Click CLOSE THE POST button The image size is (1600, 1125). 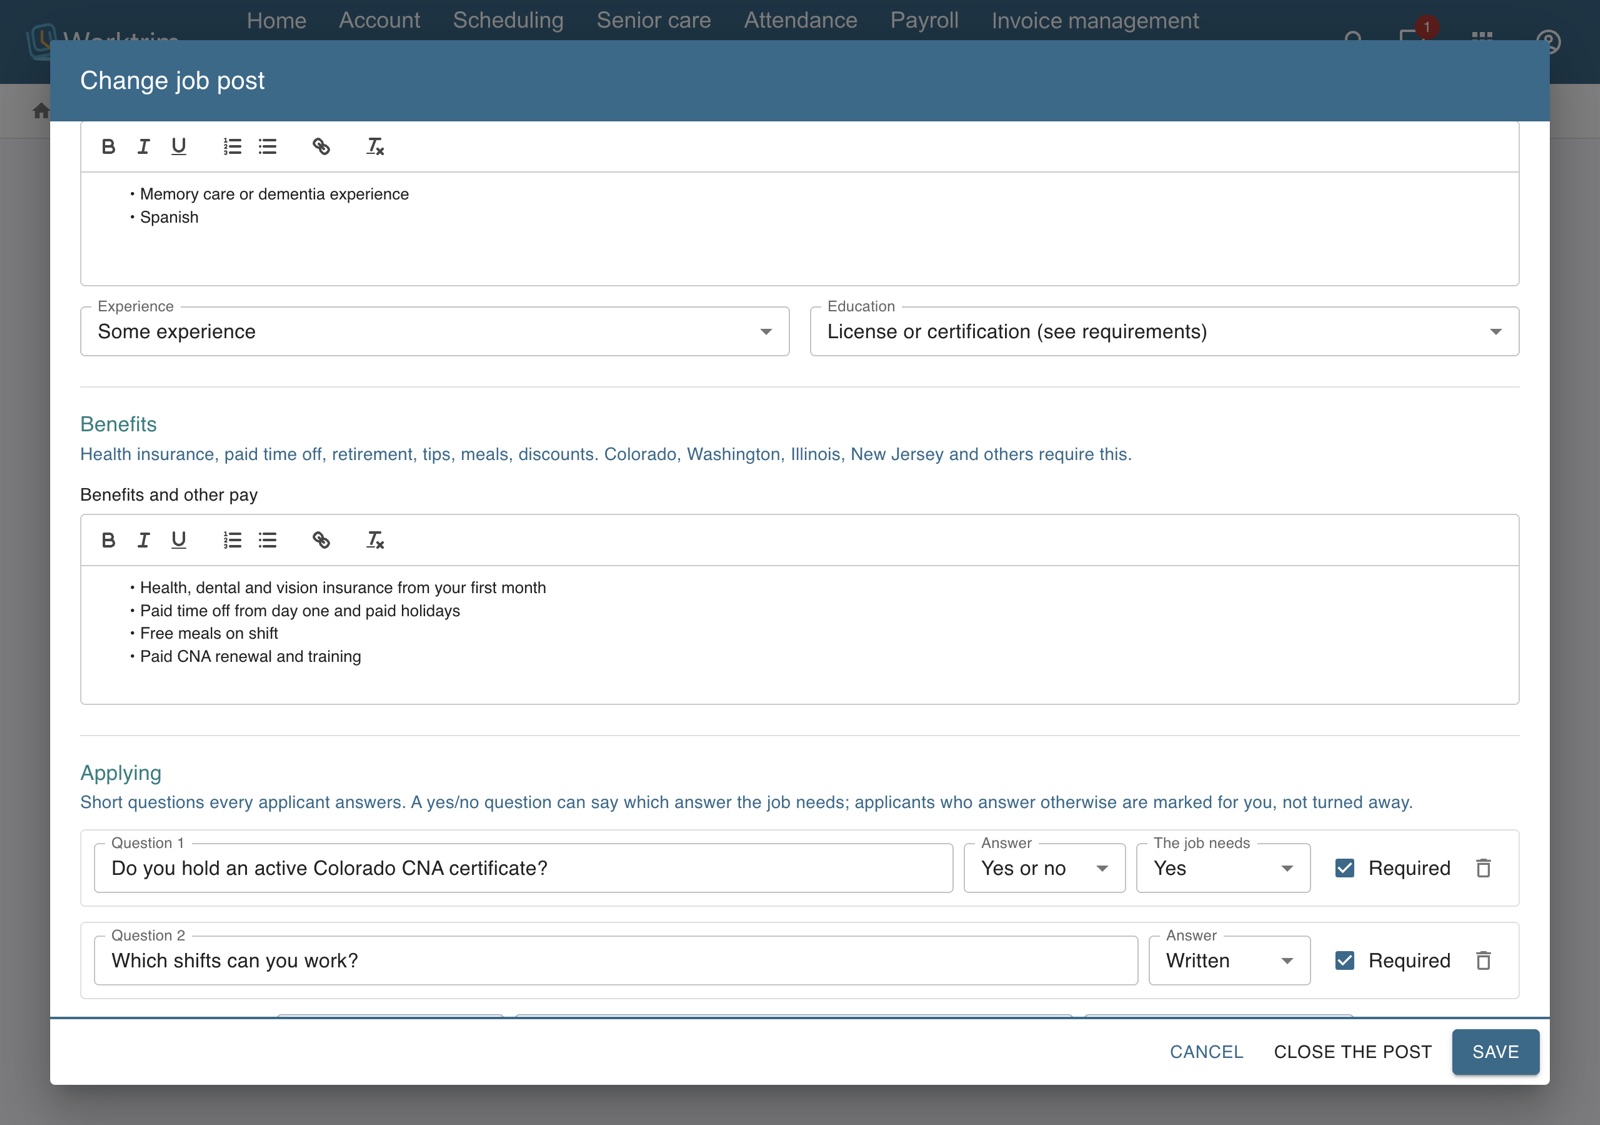pos(1352,1052)
